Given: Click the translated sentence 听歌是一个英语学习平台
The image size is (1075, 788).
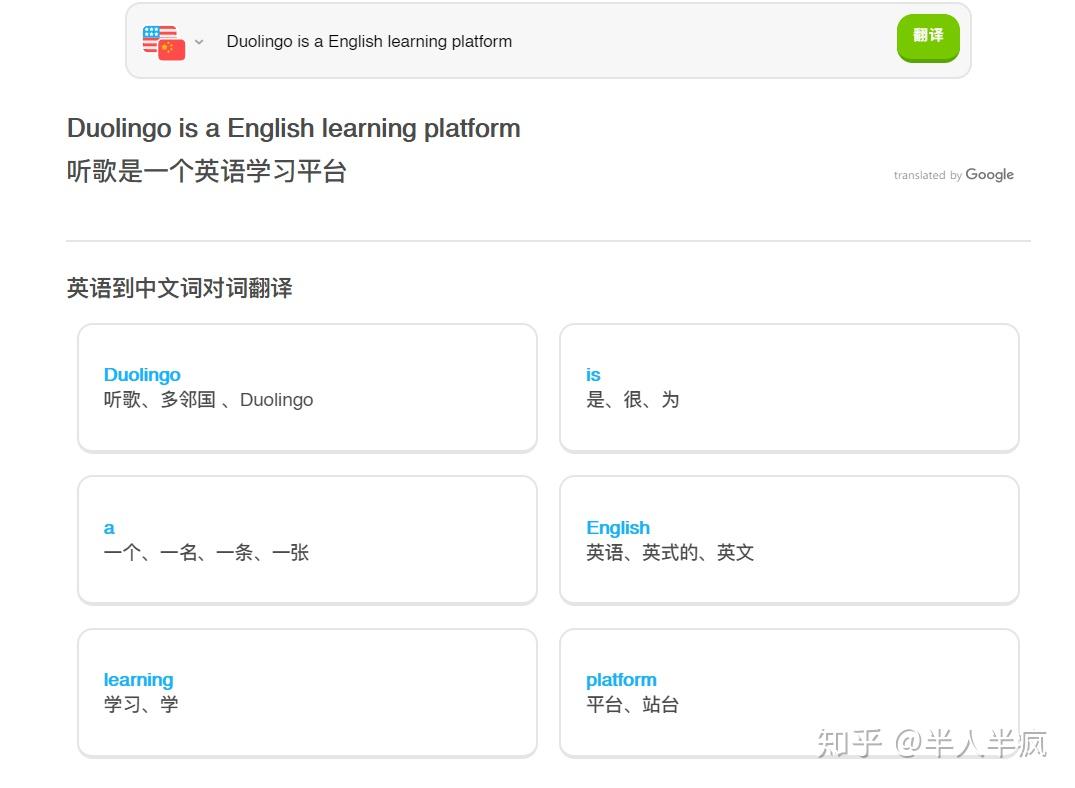Looking at the screenshot, I should (206, 171).
